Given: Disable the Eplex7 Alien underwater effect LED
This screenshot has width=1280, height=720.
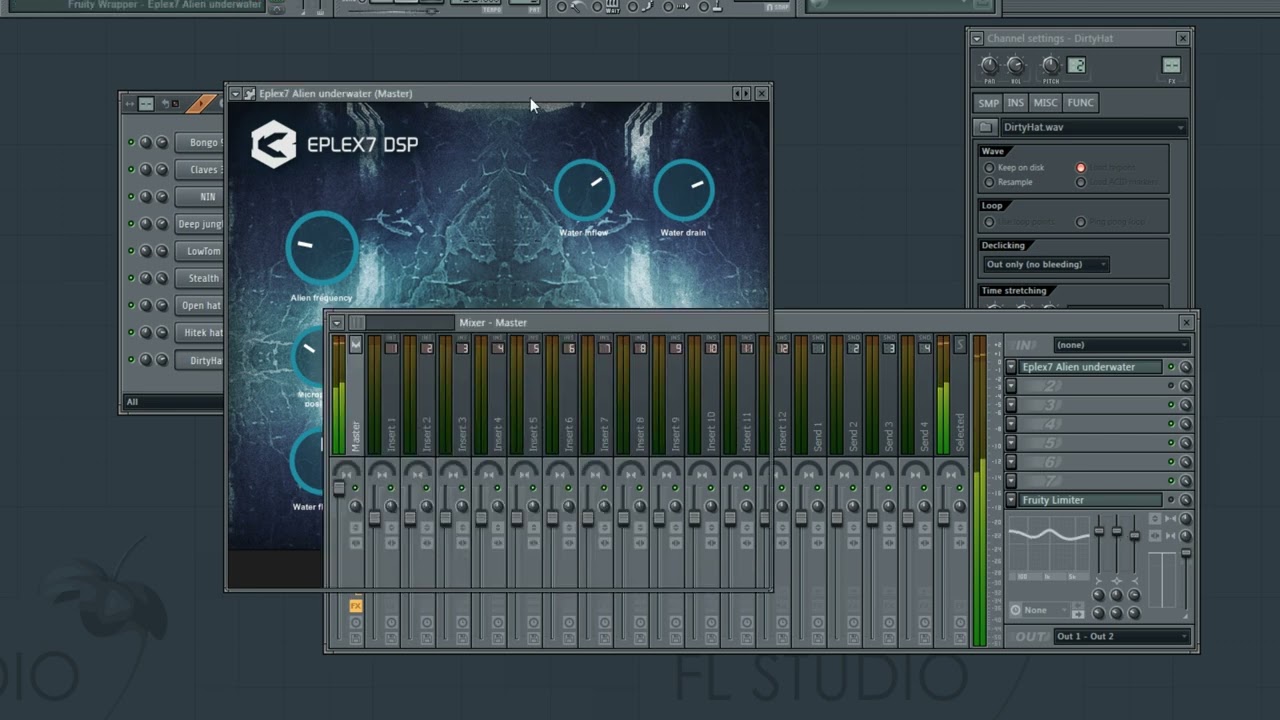Looking at the screenshot, I should click(x=1171, y=367).
